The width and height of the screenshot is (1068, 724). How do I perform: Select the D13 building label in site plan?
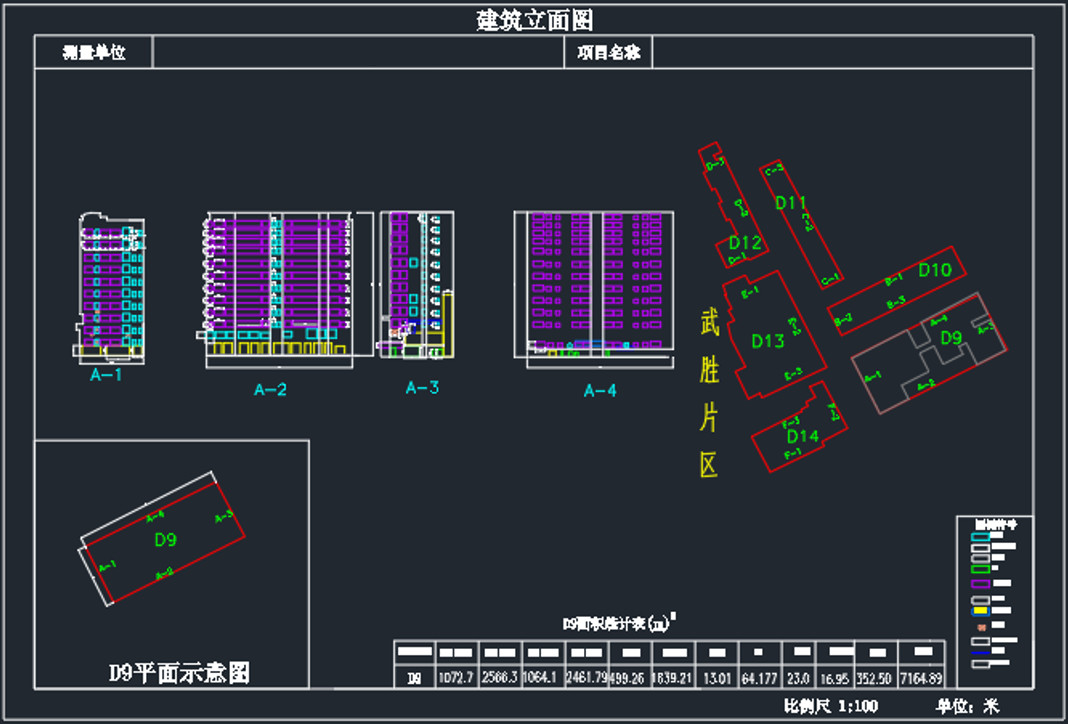point(768,341)
